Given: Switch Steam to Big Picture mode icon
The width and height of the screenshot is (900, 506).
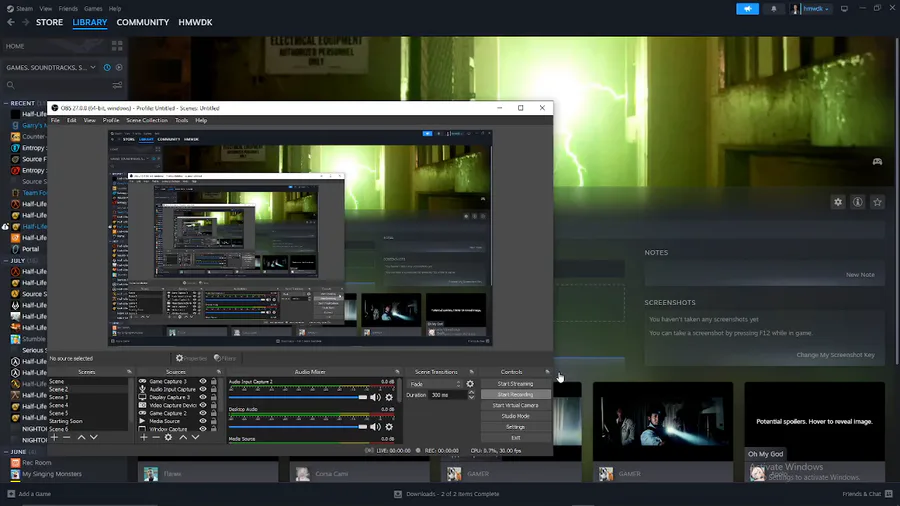Looking at the screenshot, I should click(844, 9).
